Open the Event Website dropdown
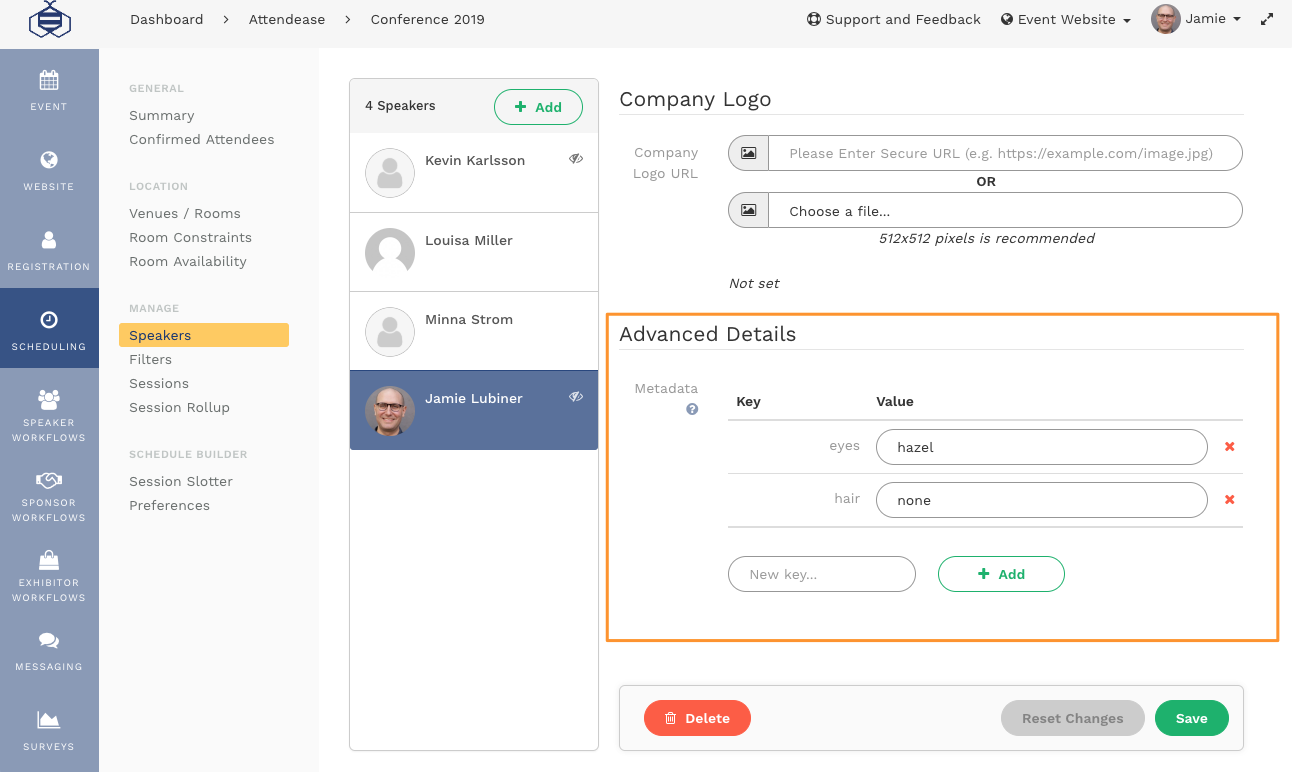Image resolution: width=1292 pixels, height=772 pixels. click(x=1066, y=19)
